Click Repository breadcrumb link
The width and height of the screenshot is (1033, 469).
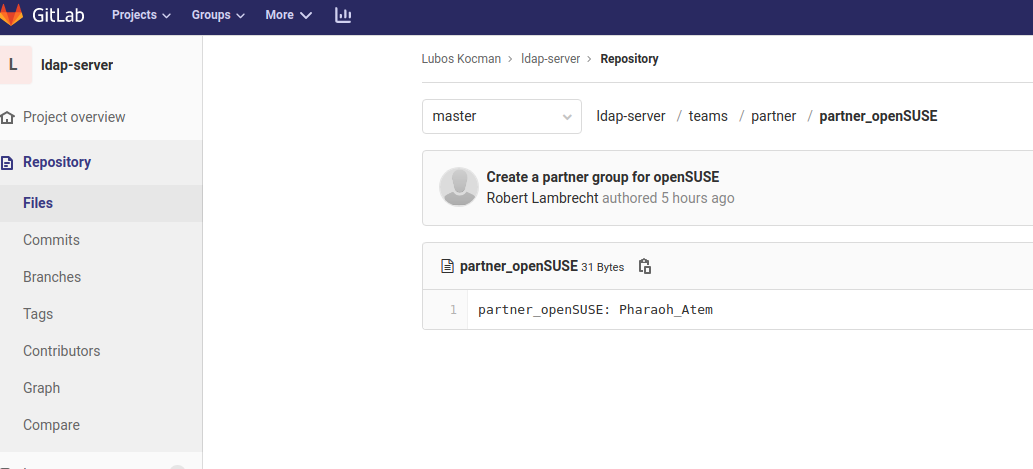[629, 59]
